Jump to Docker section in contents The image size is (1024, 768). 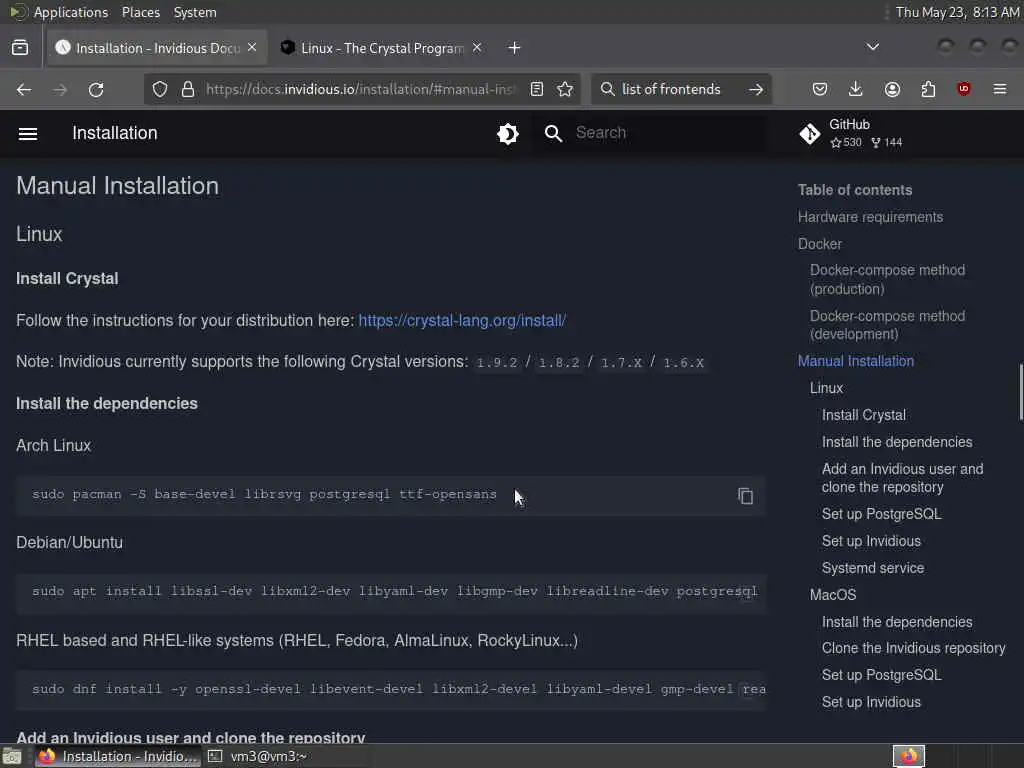[x=820, y=244]
